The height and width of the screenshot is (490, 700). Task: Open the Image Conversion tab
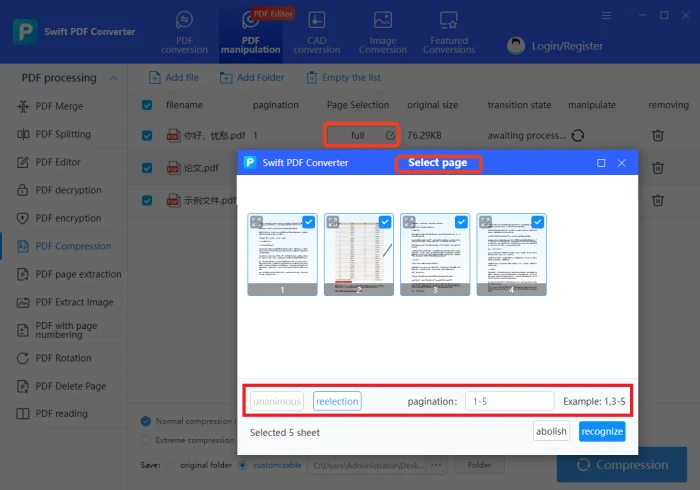[383, 33]
